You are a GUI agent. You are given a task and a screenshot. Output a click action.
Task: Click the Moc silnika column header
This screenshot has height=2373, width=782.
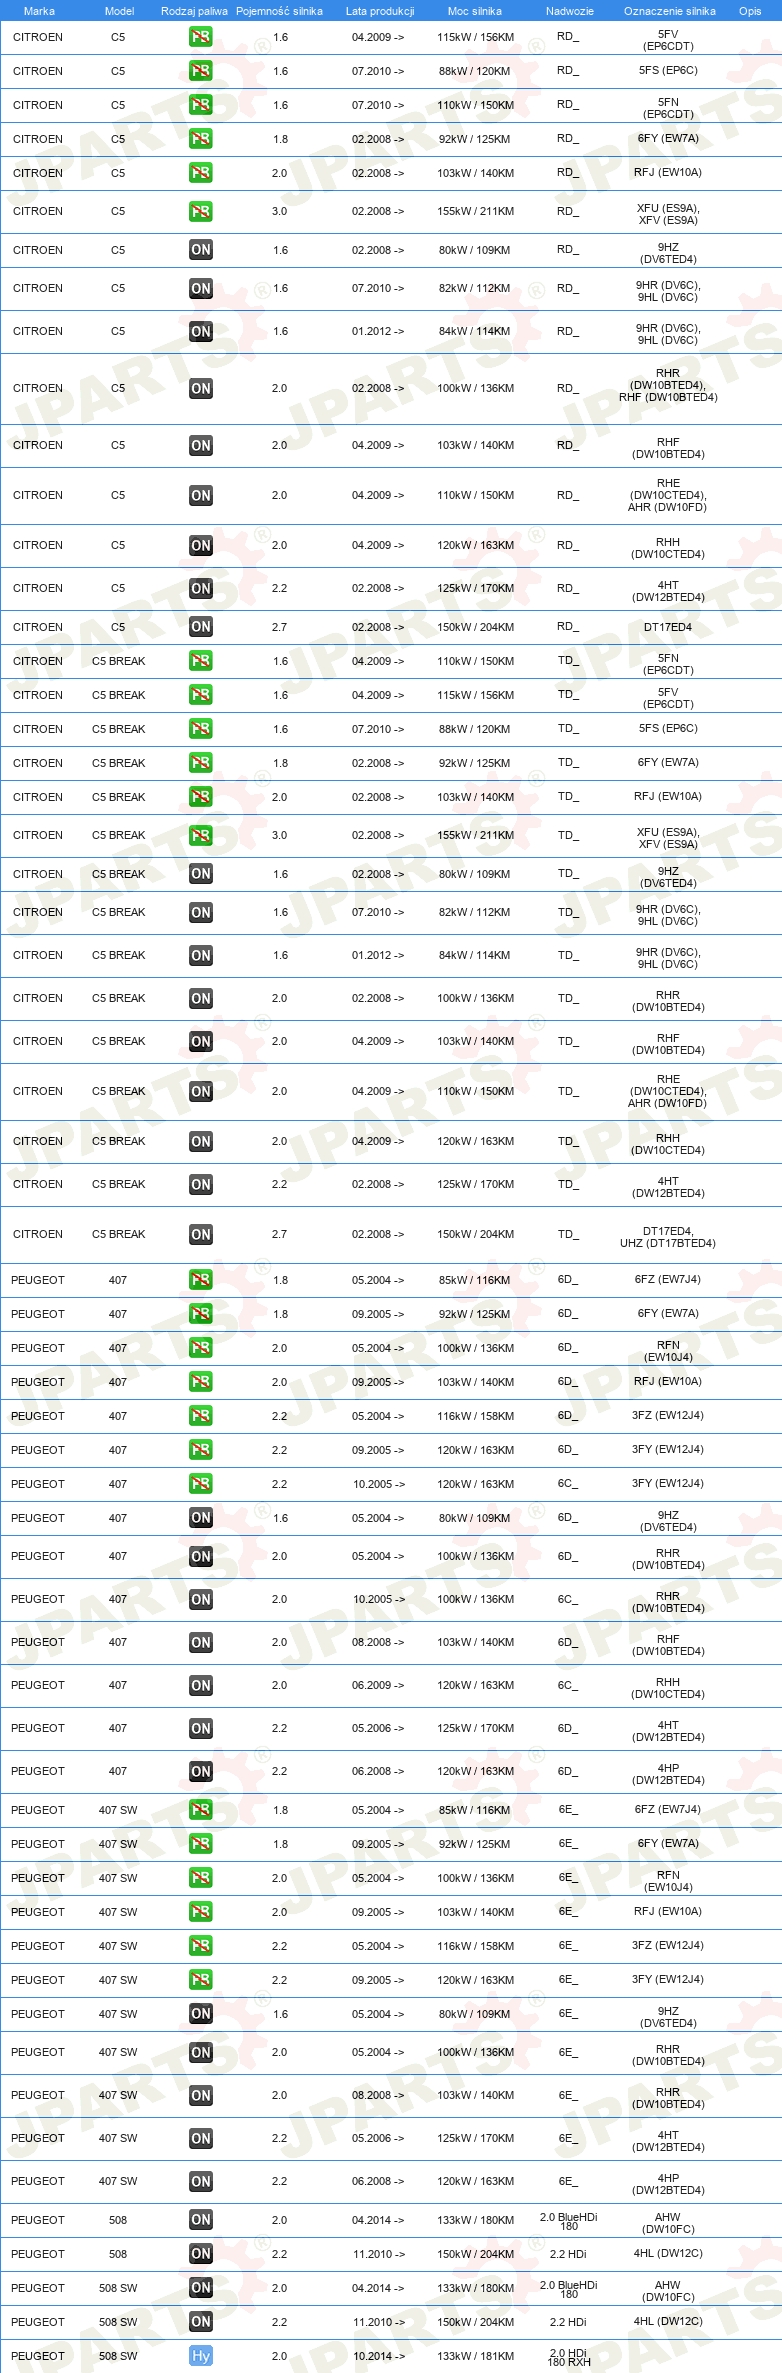point(475,11)
